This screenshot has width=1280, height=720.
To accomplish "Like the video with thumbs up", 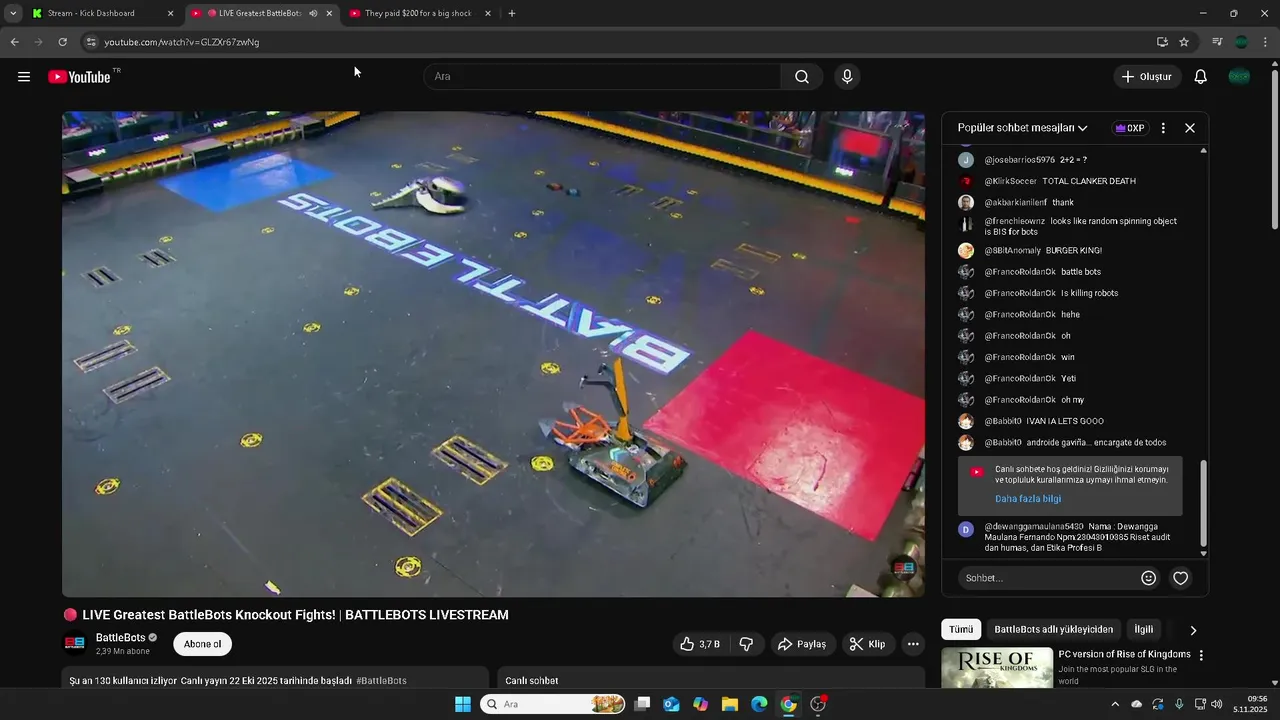I will [x=700, y=644].
